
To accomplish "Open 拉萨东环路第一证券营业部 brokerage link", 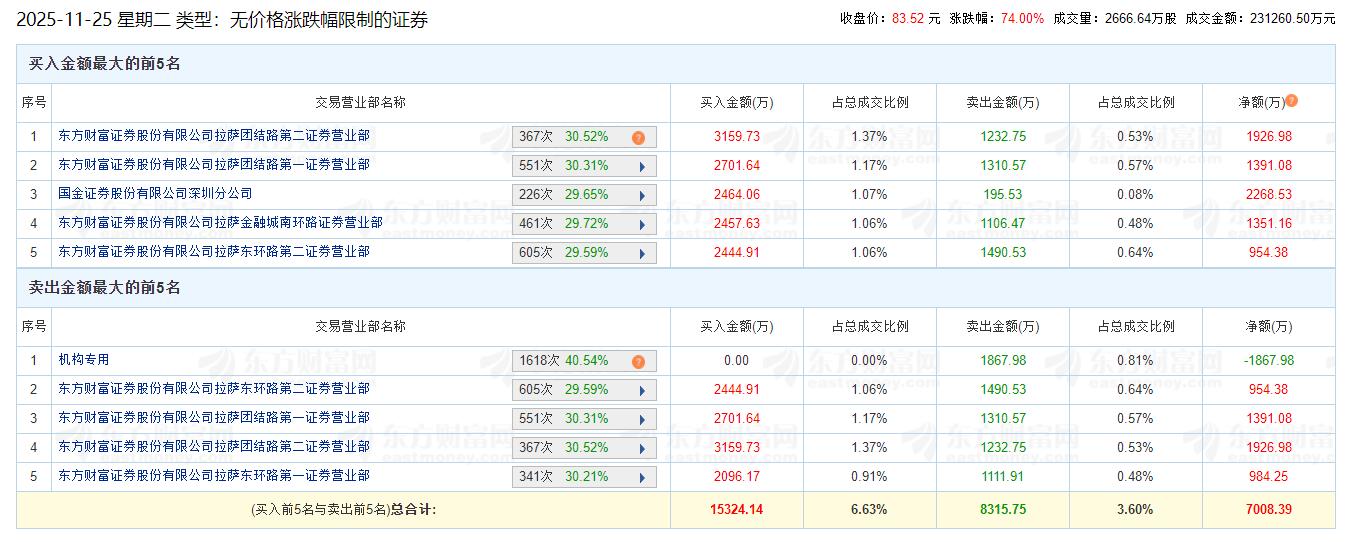I will 213,476.
